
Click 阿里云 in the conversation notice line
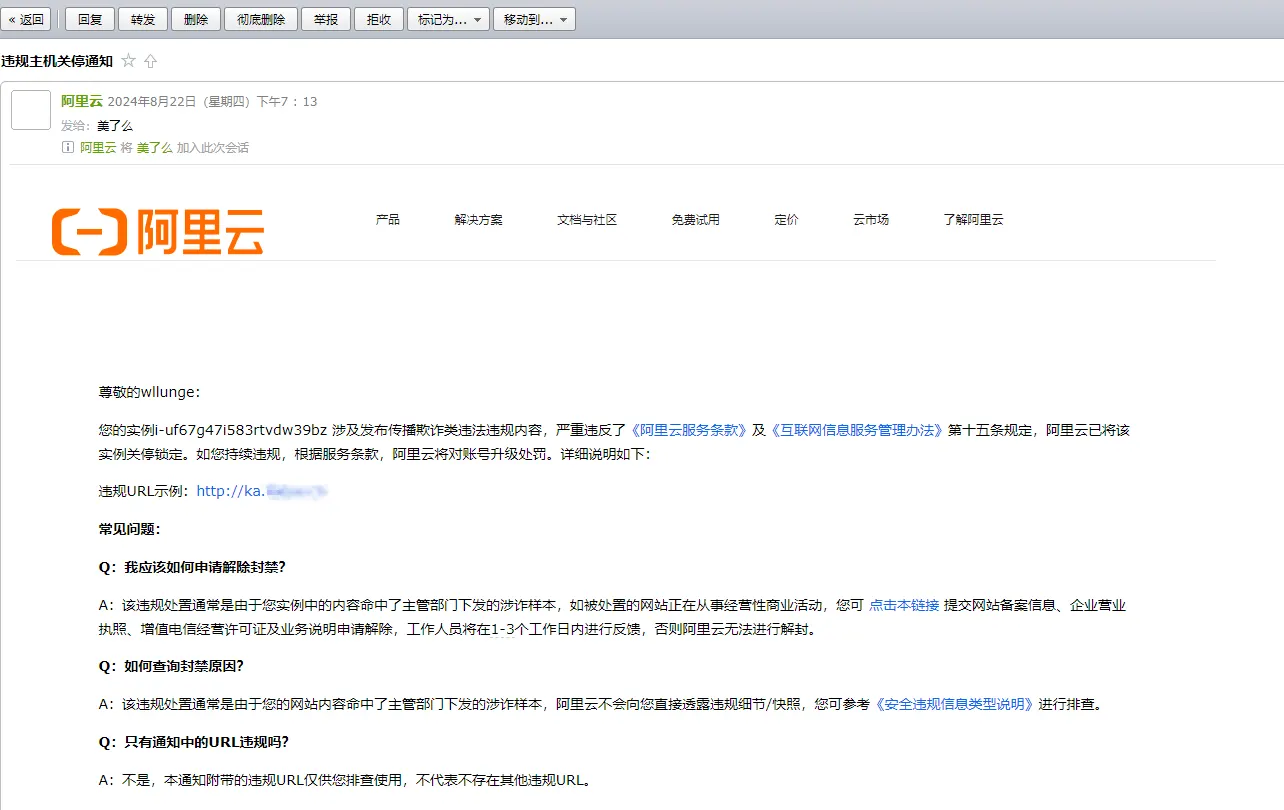click(98, 147)
